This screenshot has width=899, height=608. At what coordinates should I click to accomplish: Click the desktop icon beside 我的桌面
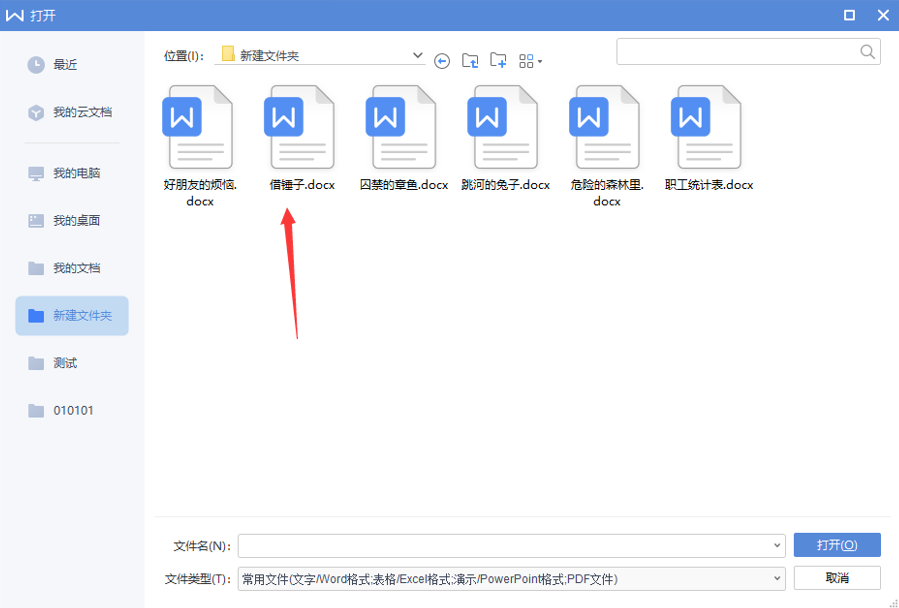[36, 221]
